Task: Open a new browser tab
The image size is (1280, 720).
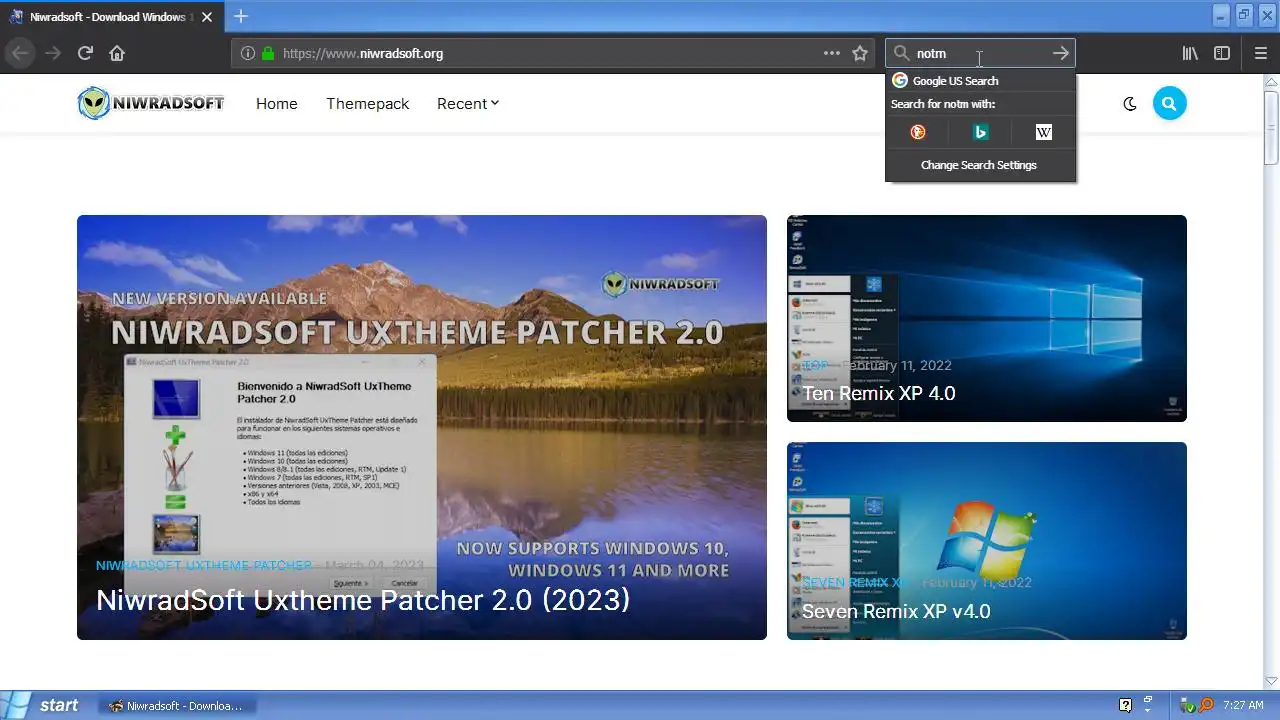Action: [x=240, y=16]
